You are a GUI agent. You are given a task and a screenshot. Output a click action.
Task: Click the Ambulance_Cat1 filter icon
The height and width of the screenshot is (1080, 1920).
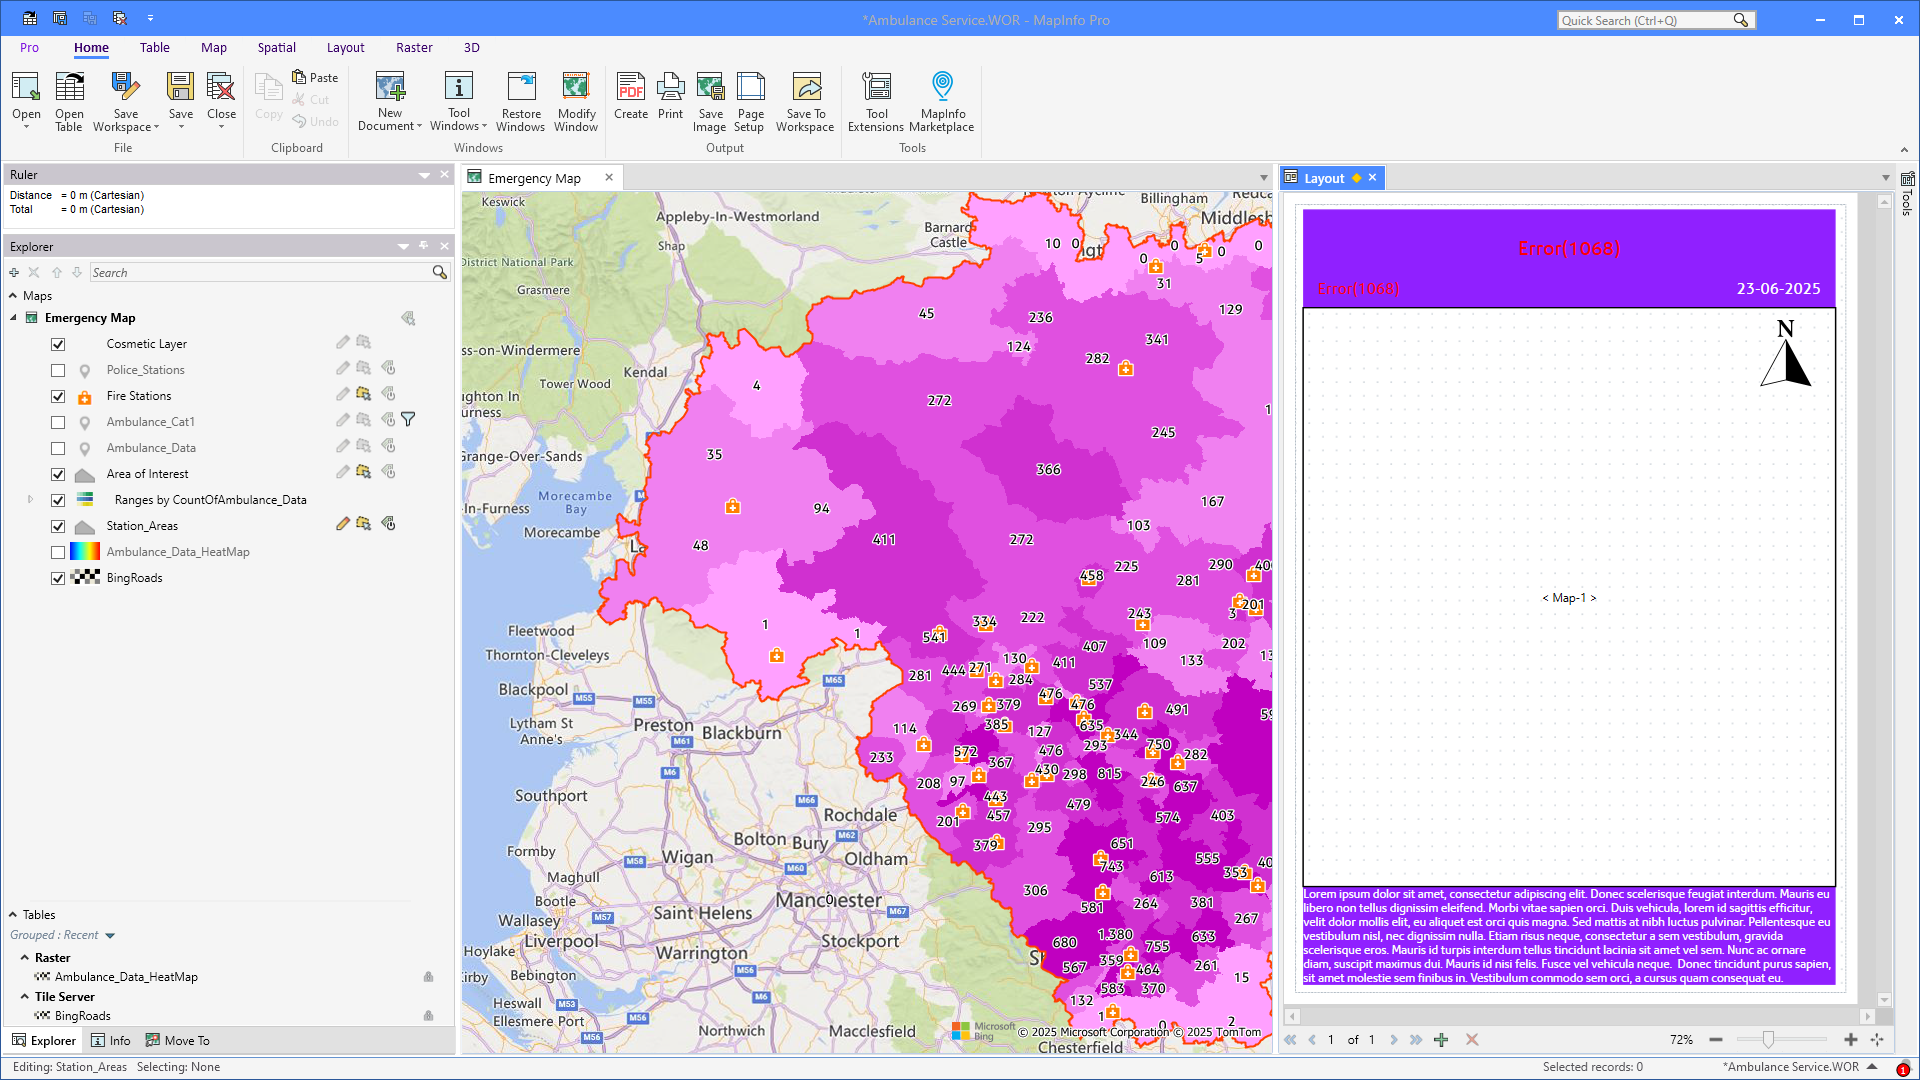[408, 420]
